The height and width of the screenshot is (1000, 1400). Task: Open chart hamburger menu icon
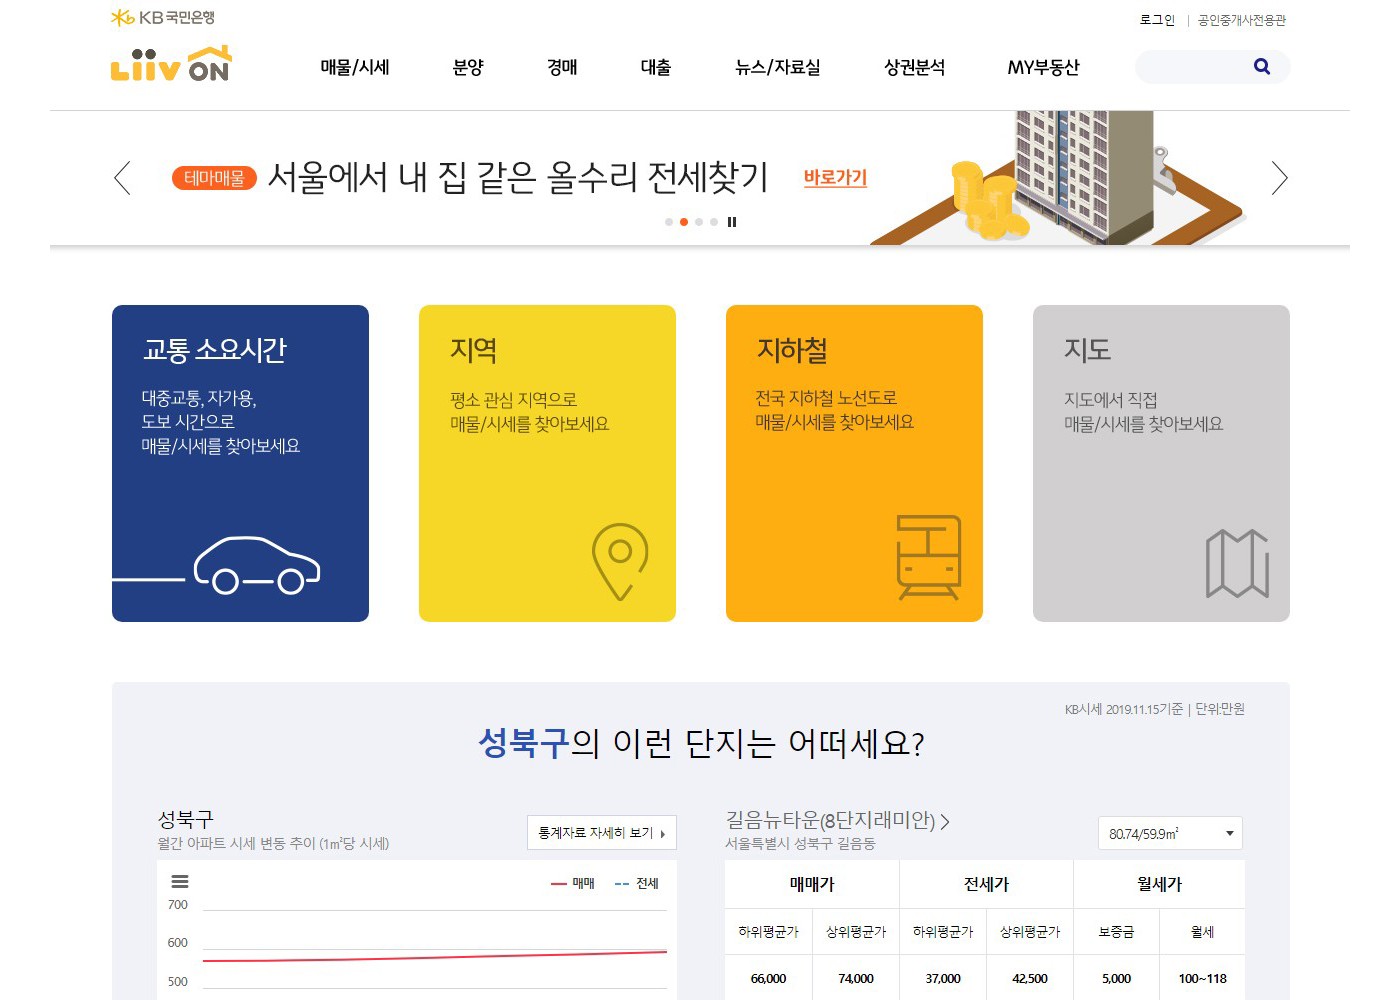pos(180,881)
